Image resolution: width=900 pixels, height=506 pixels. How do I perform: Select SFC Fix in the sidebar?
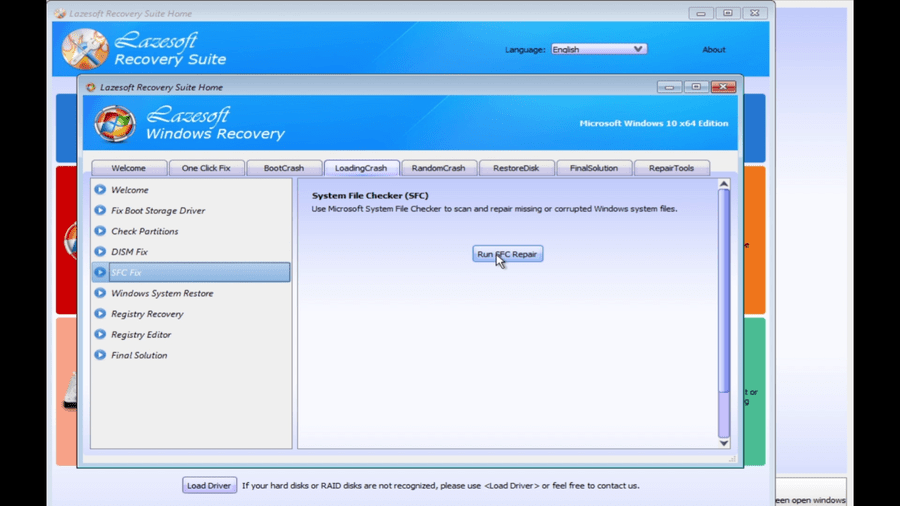point(191,272)
